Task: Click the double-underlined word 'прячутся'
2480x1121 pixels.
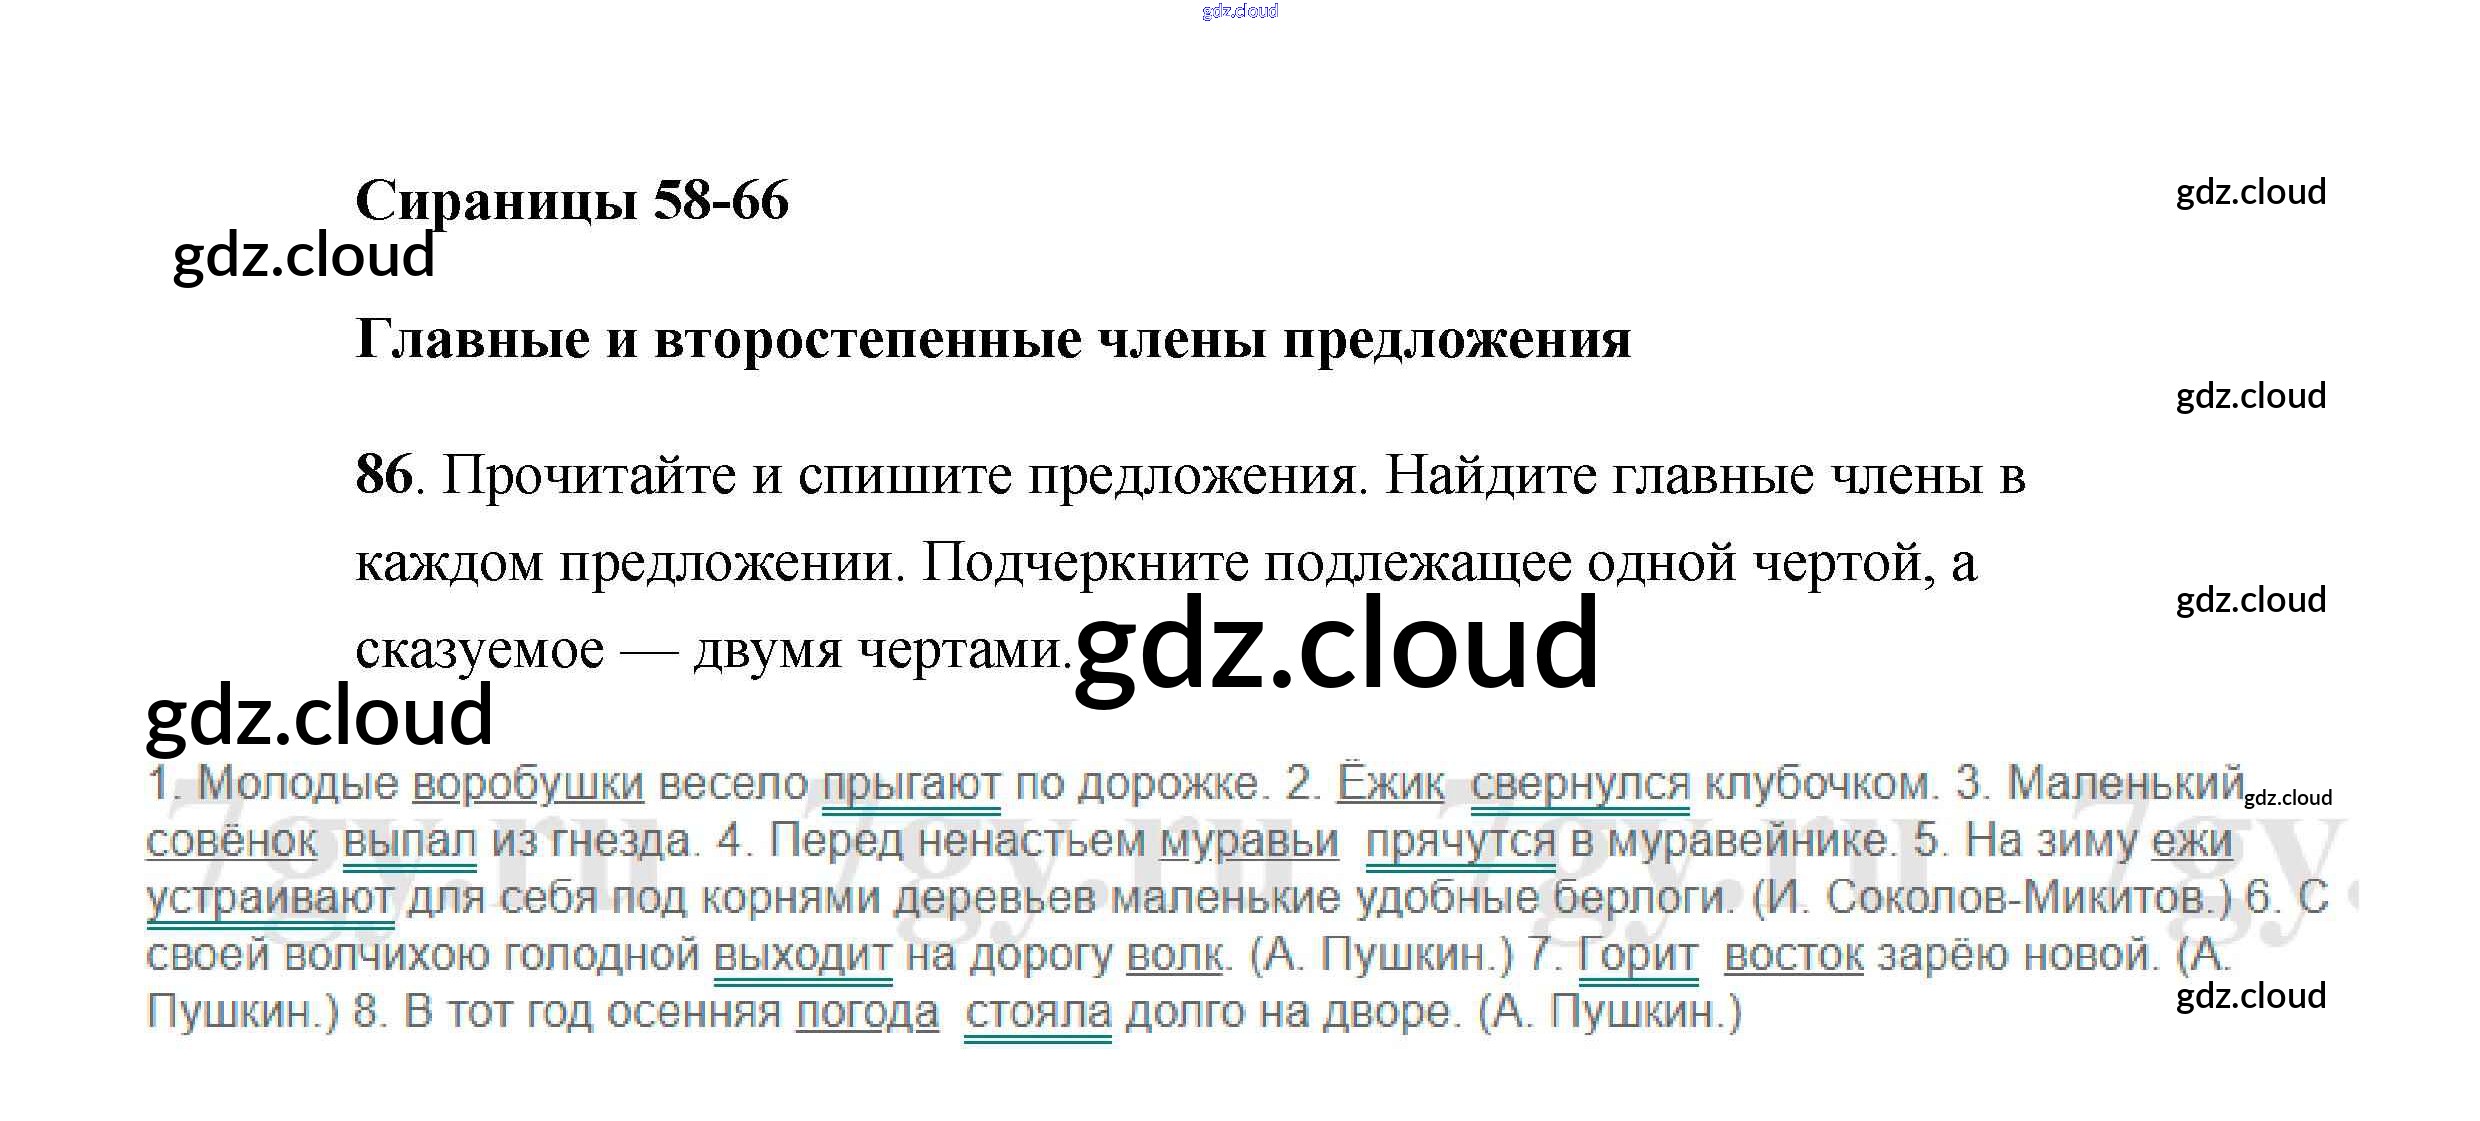Action: tap(1461, 841)
